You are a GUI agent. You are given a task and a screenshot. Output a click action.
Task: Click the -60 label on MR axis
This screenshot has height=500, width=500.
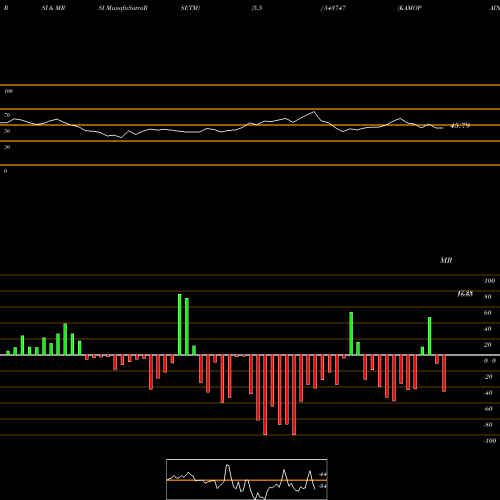[488, 409]
